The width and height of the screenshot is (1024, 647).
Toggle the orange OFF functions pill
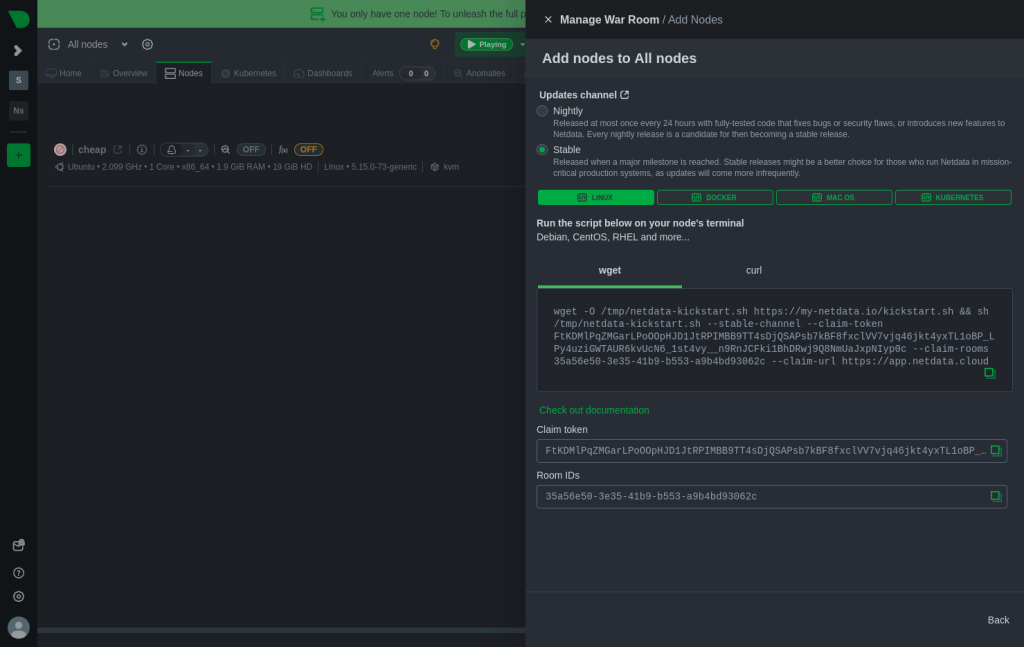(x=308, y=150)
